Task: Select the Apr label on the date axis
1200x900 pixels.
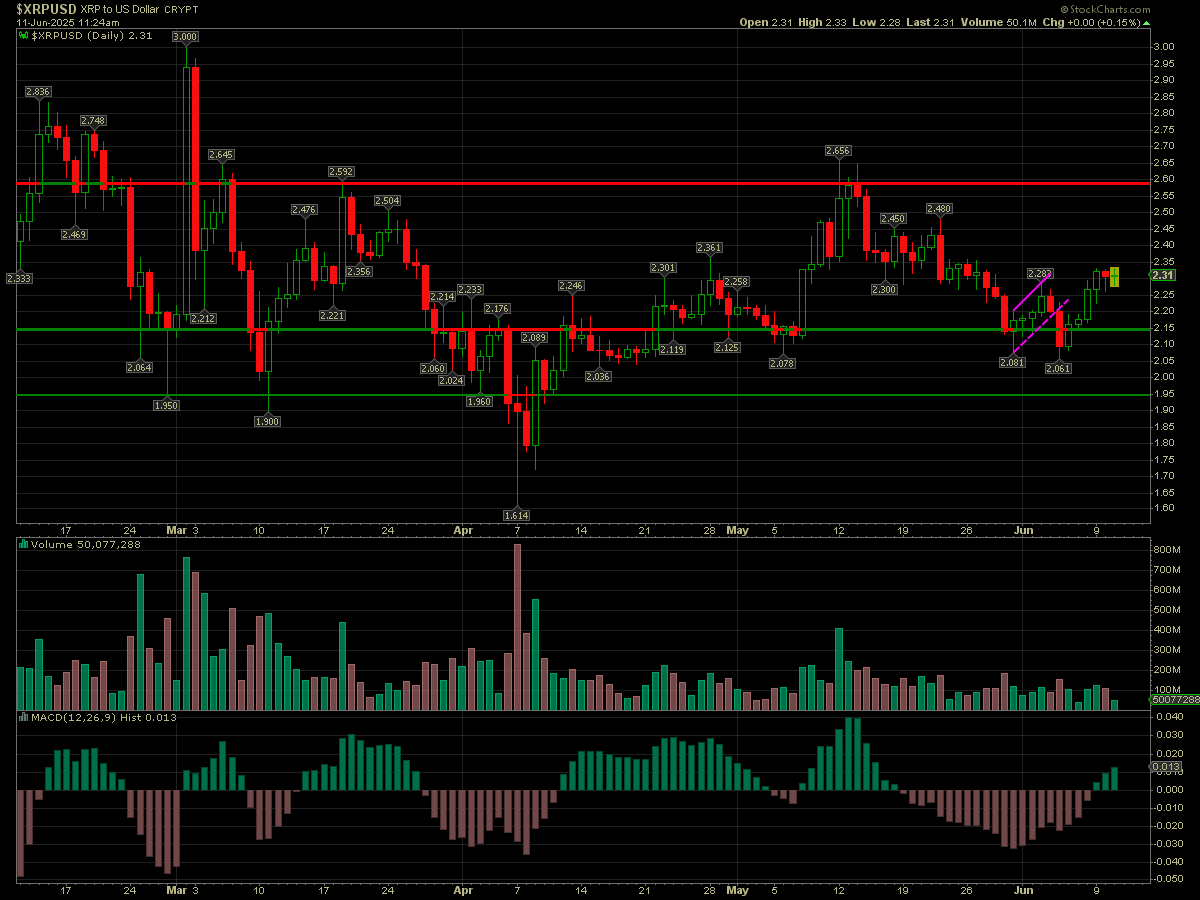Action: click(x=462, y=529)
